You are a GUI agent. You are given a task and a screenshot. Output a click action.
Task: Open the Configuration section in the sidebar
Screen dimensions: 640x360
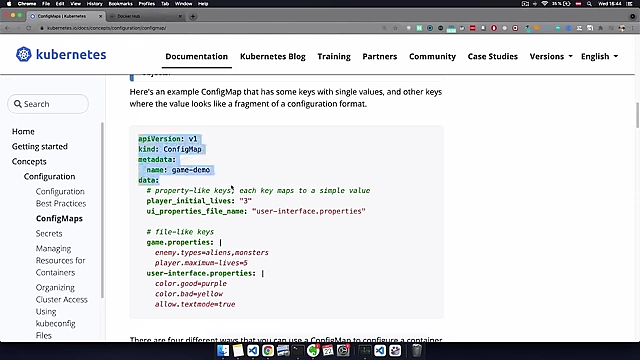pyautogui.click(x=49, y=177)
